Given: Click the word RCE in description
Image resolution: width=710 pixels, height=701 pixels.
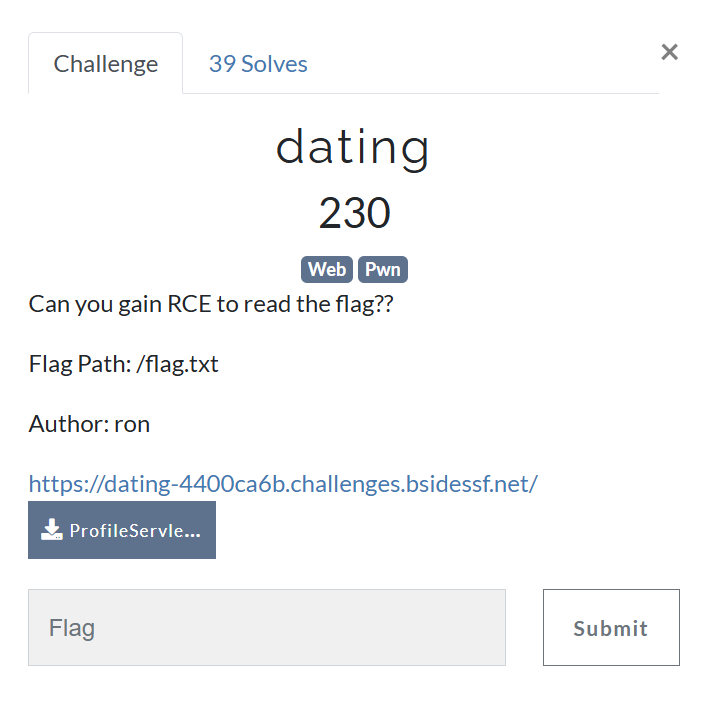Looking at the screenshot, I should point(189,303).
